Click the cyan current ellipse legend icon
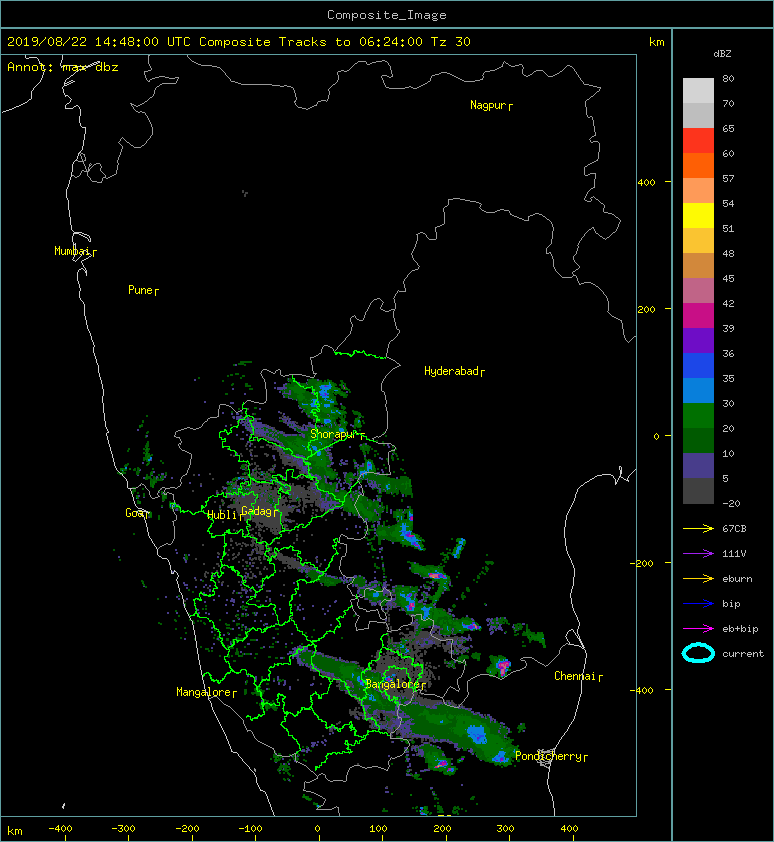This screenshot has width=774, height=842. pyautogui.click(x=698, y=653)
